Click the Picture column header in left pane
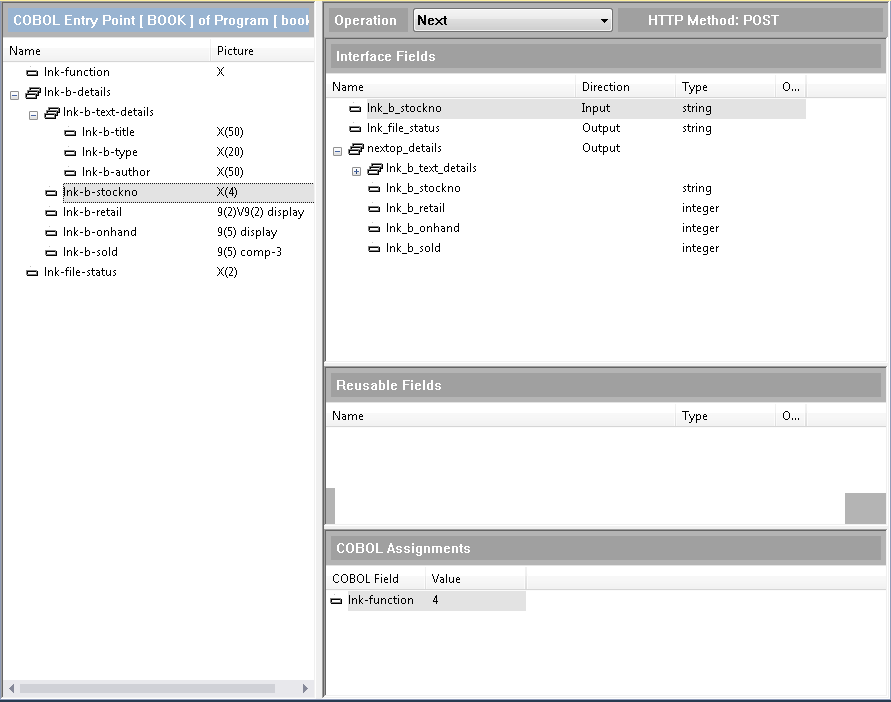The width and height of the screenshot is (891, 702). (235, 51)
